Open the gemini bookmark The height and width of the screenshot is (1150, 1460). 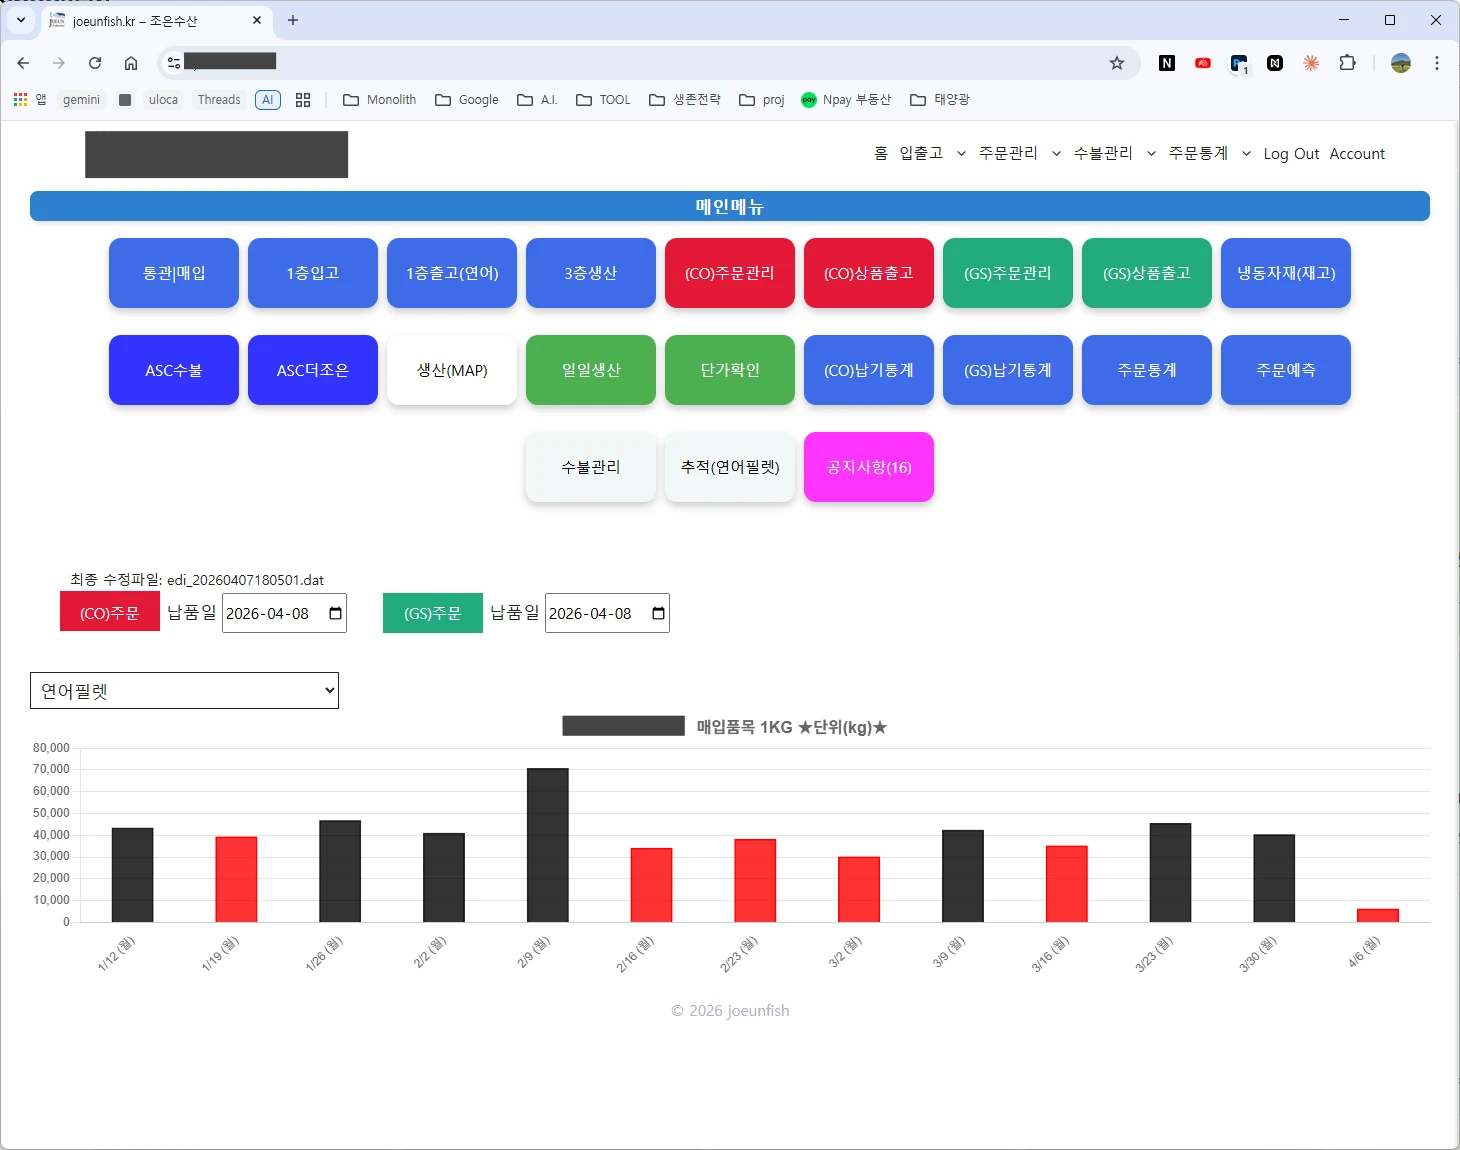(81, 100)
